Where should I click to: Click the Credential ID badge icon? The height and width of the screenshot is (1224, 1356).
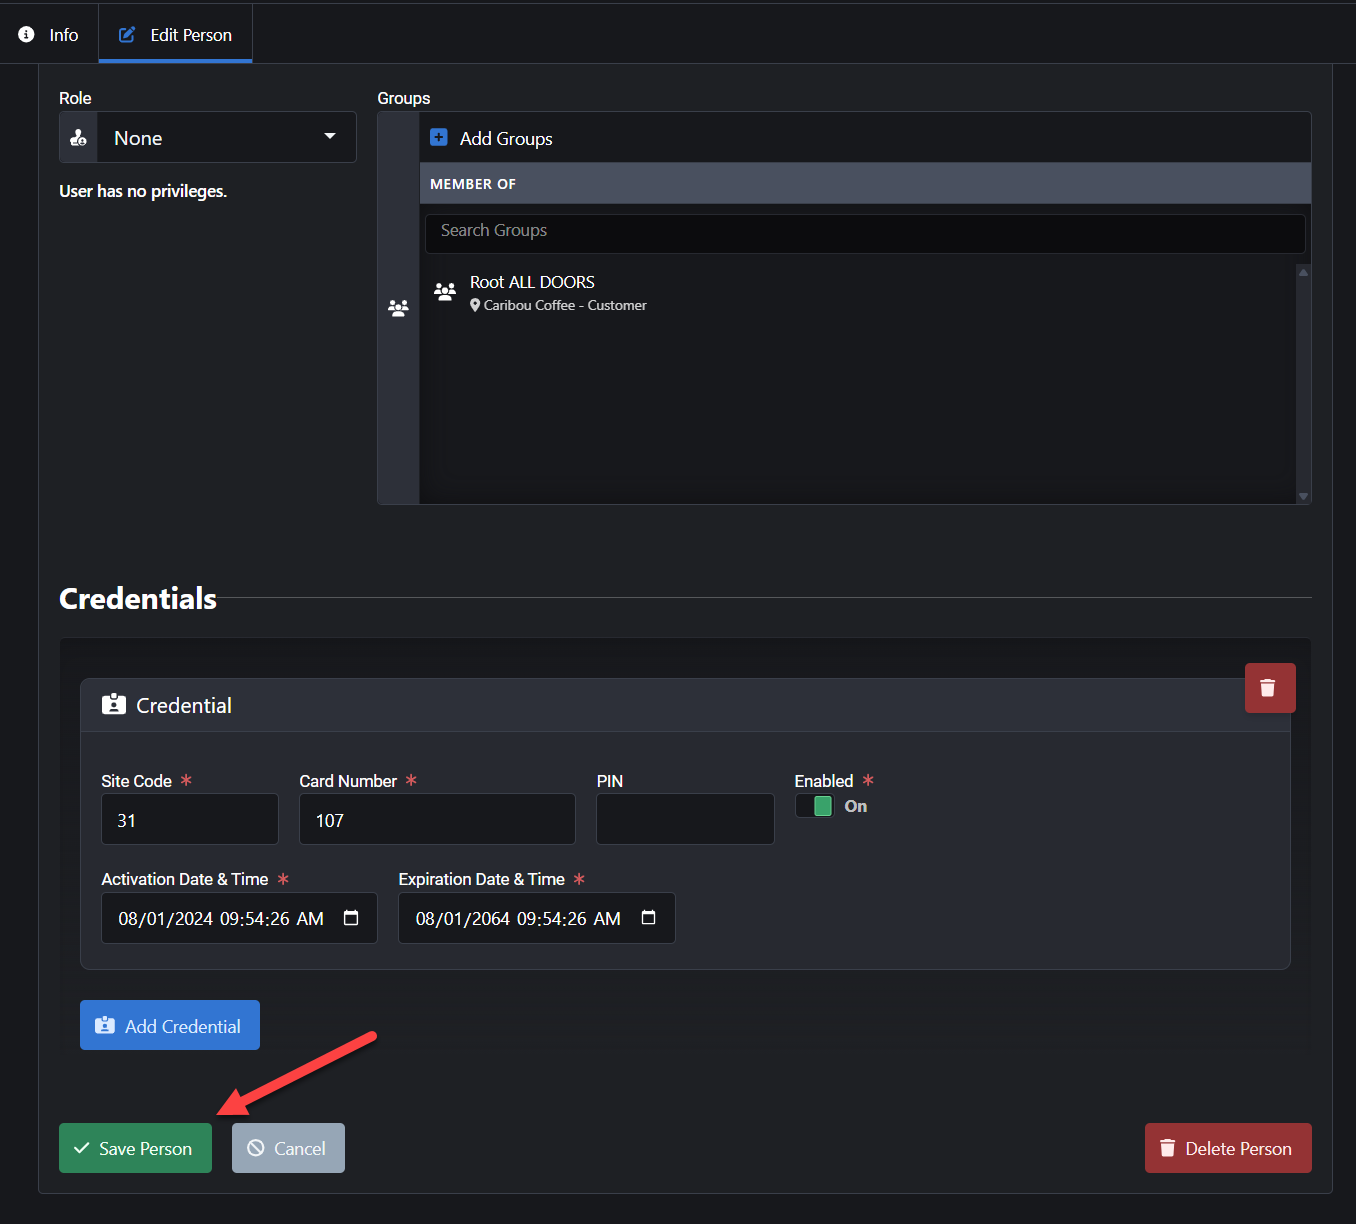click(x=114, y=705)
